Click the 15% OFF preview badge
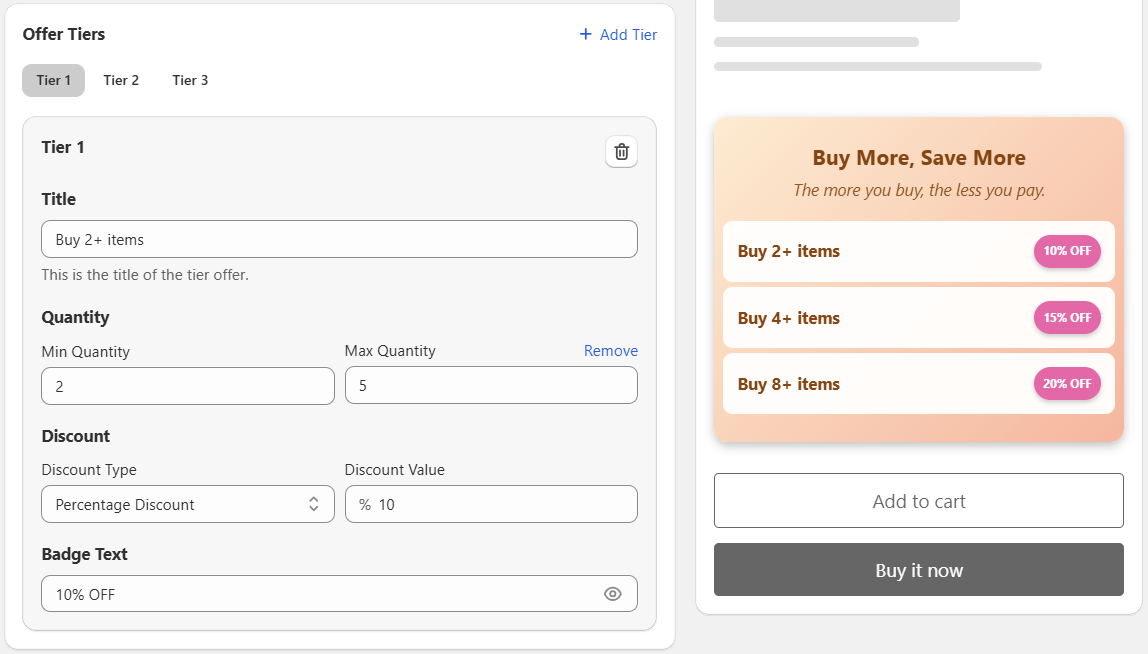 (x=1067, y=318)
